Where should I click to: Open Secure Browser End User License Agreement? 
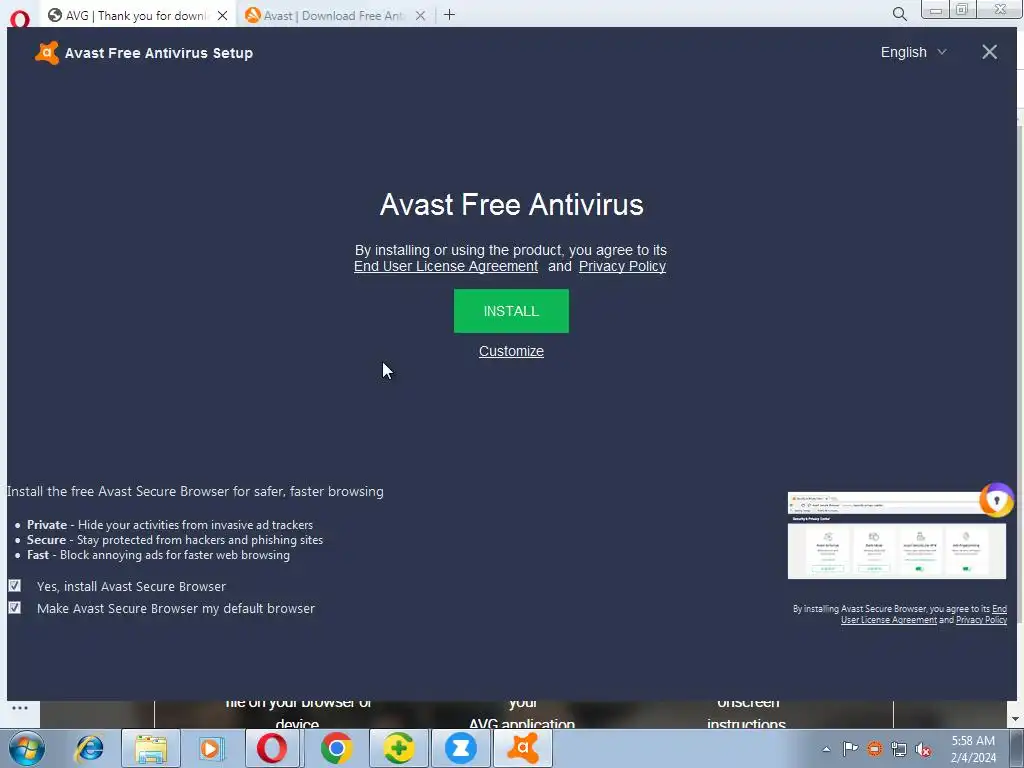[923, 615]
